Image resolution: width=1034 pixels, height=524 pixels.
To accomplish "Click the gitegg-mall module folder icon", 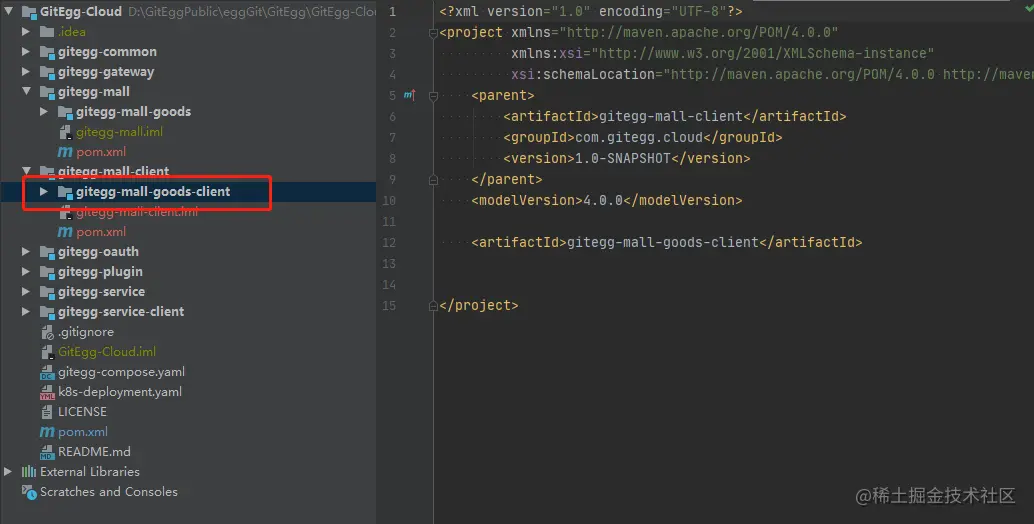I will point(47,92).
